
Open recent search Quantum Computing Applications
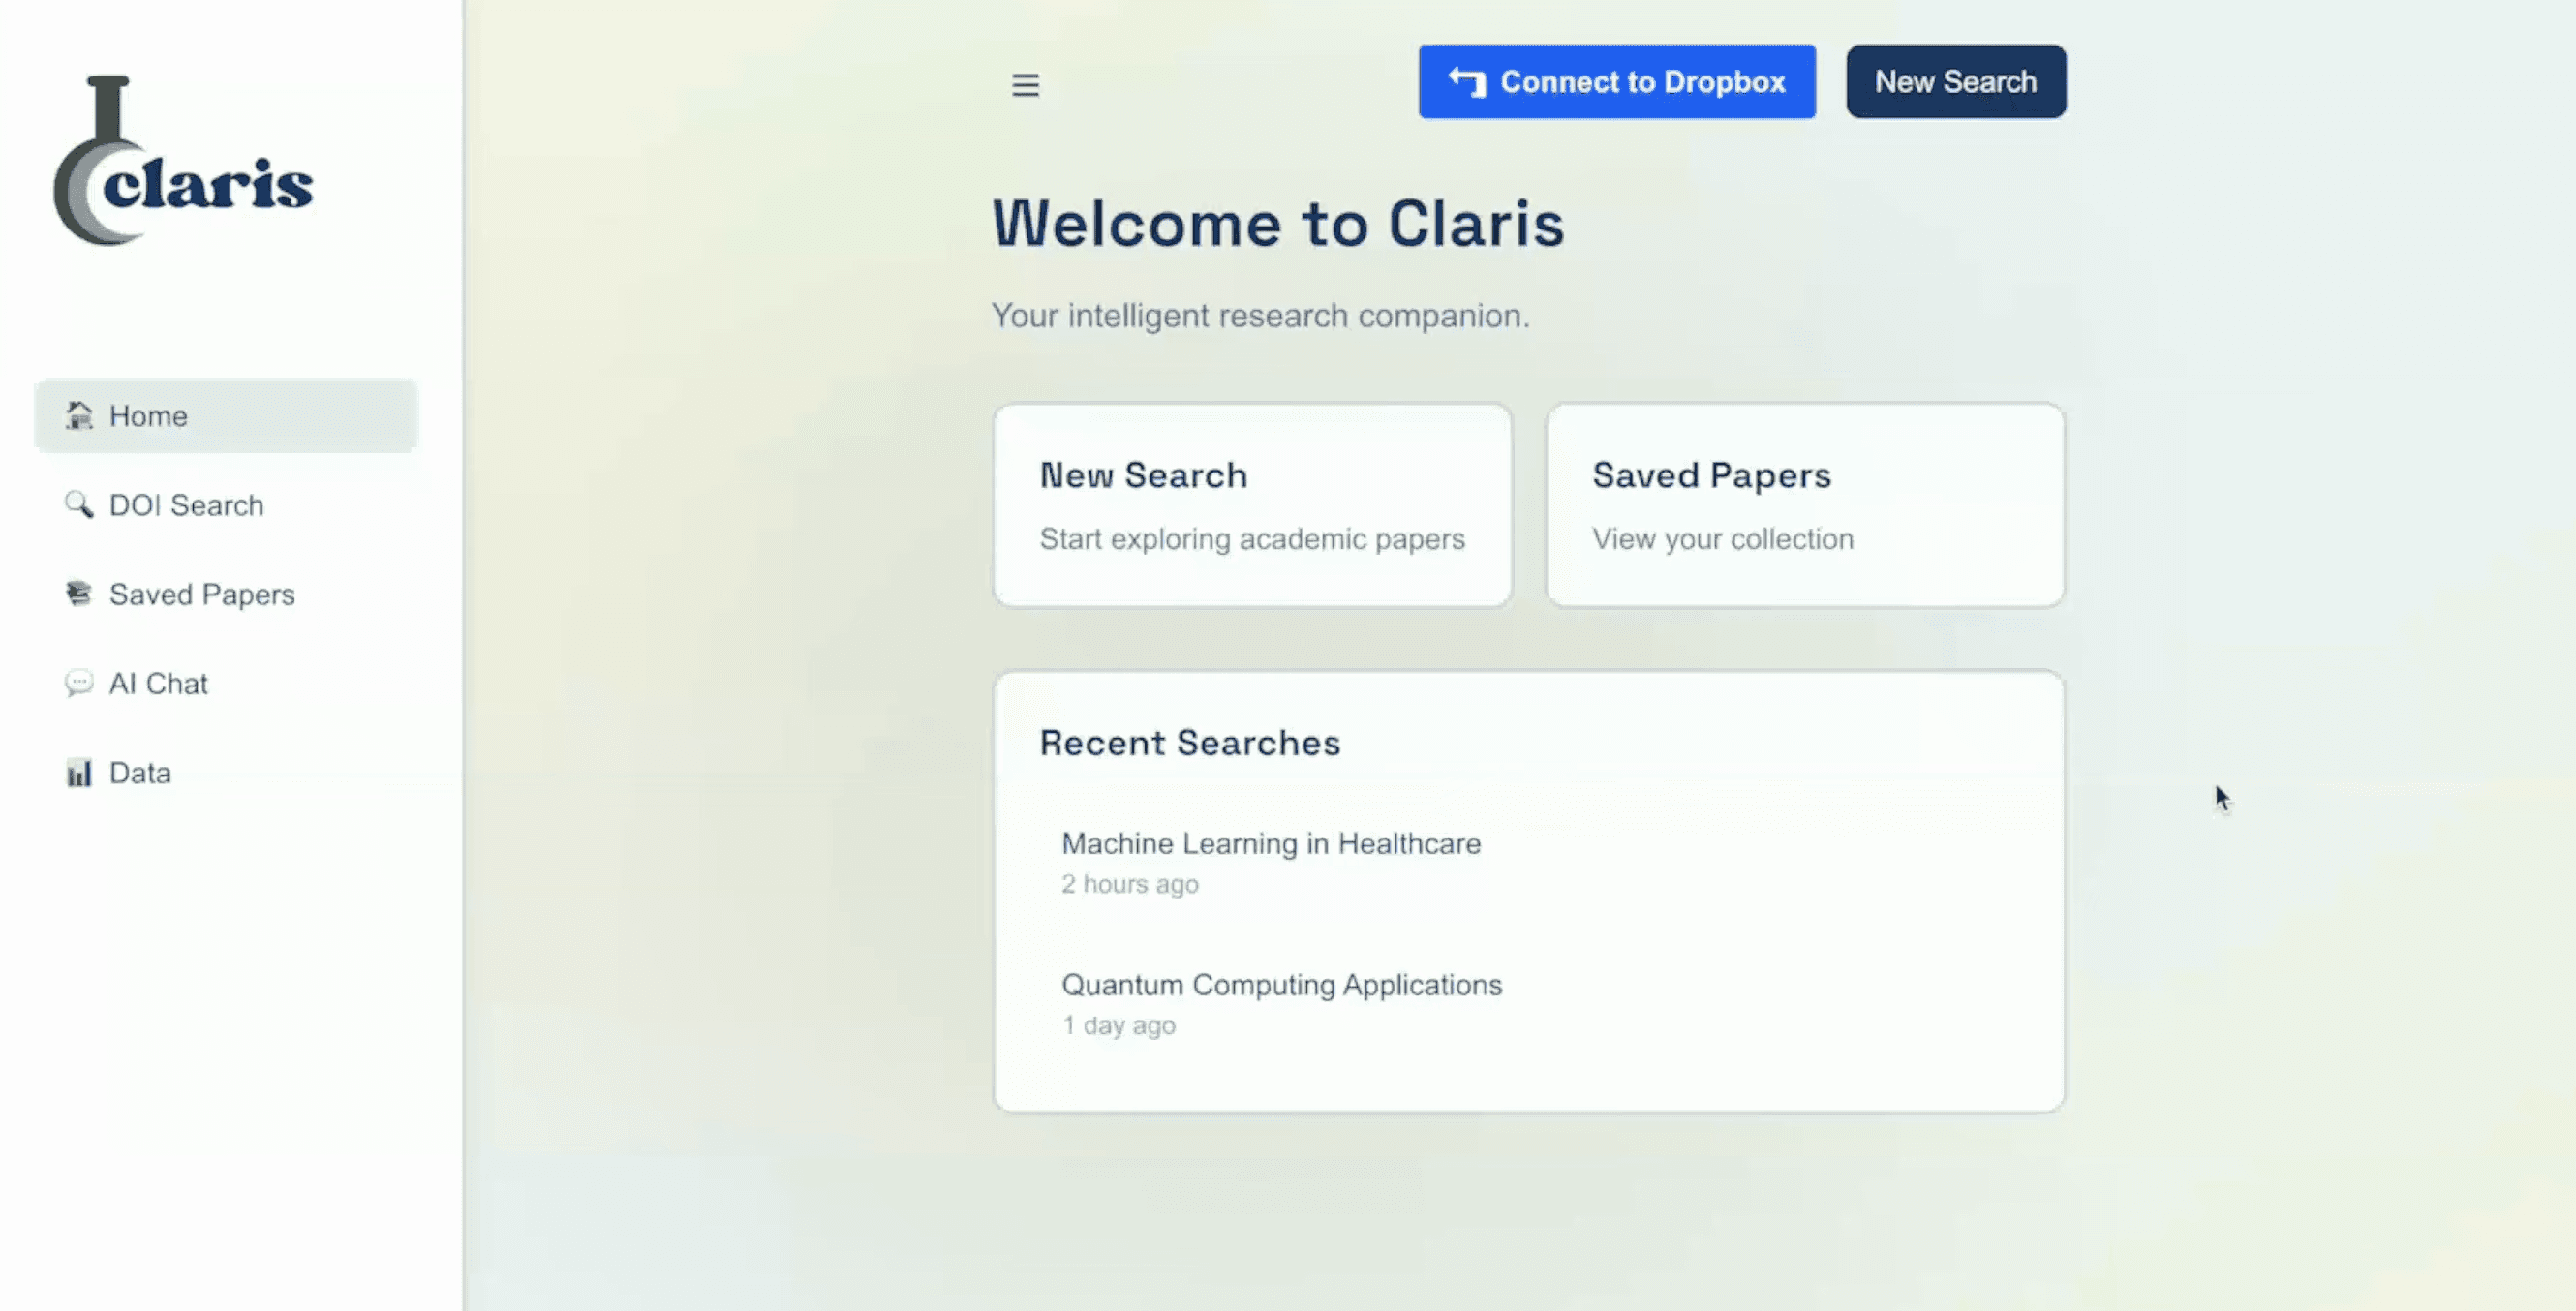coord(1529,1003)
